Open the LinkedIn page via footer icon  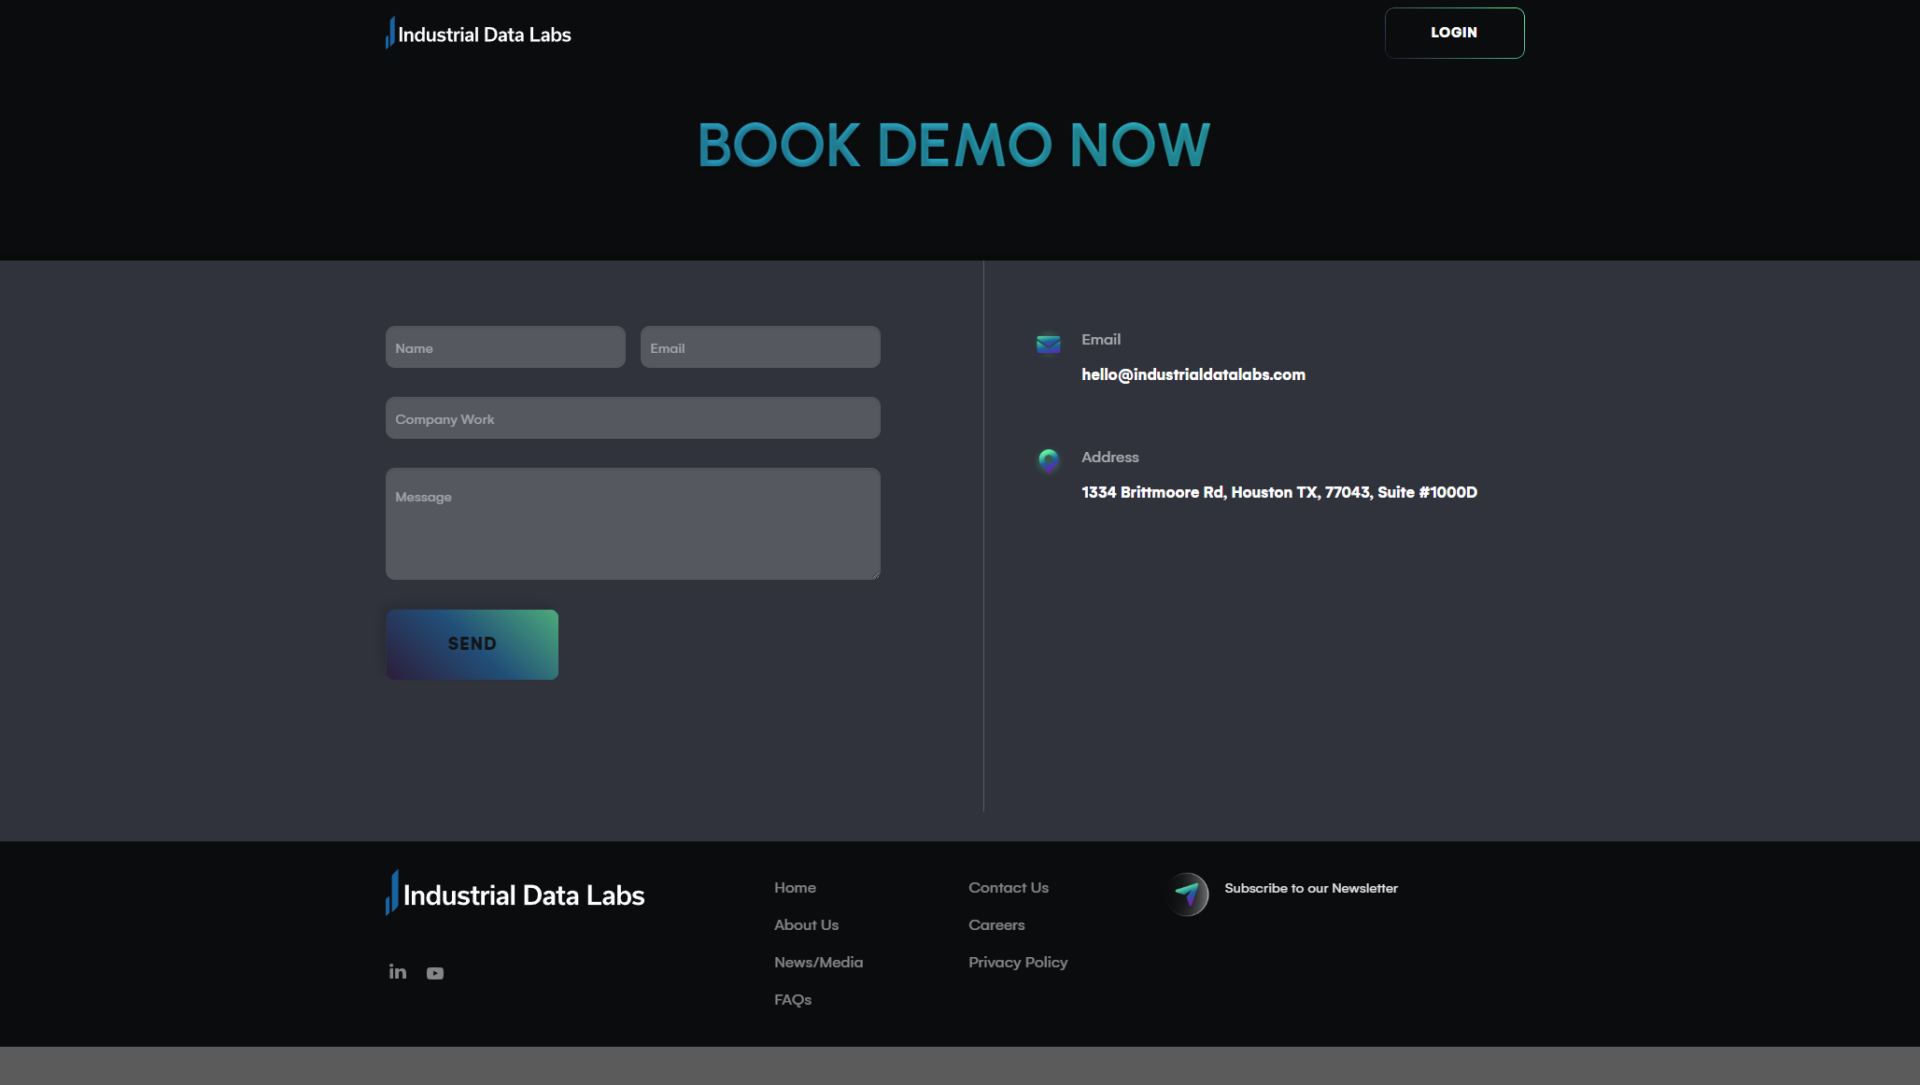[x=397, y=971]
